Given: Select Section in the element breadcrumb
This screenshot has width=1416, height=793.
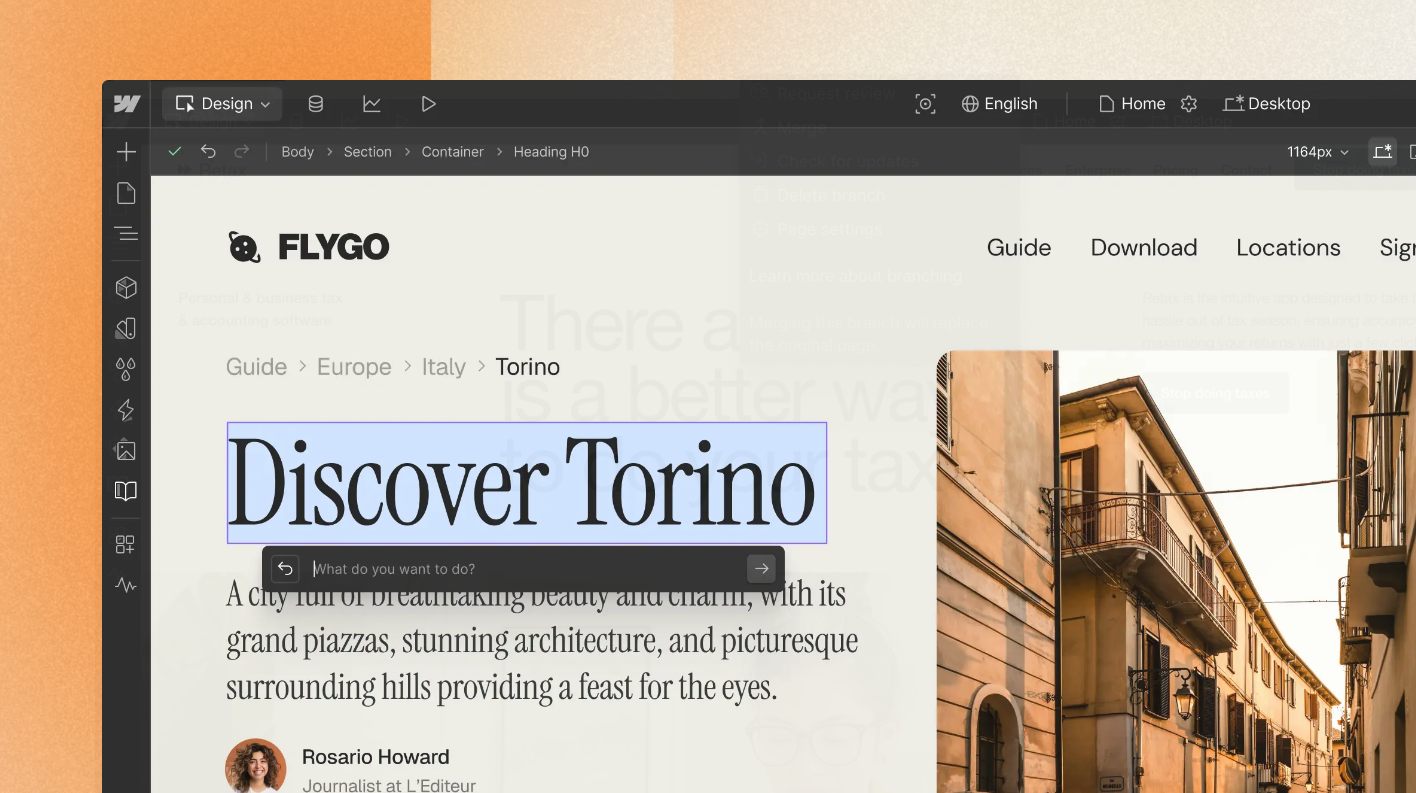Looking at the screenshot, I should [x=367, y=152].
